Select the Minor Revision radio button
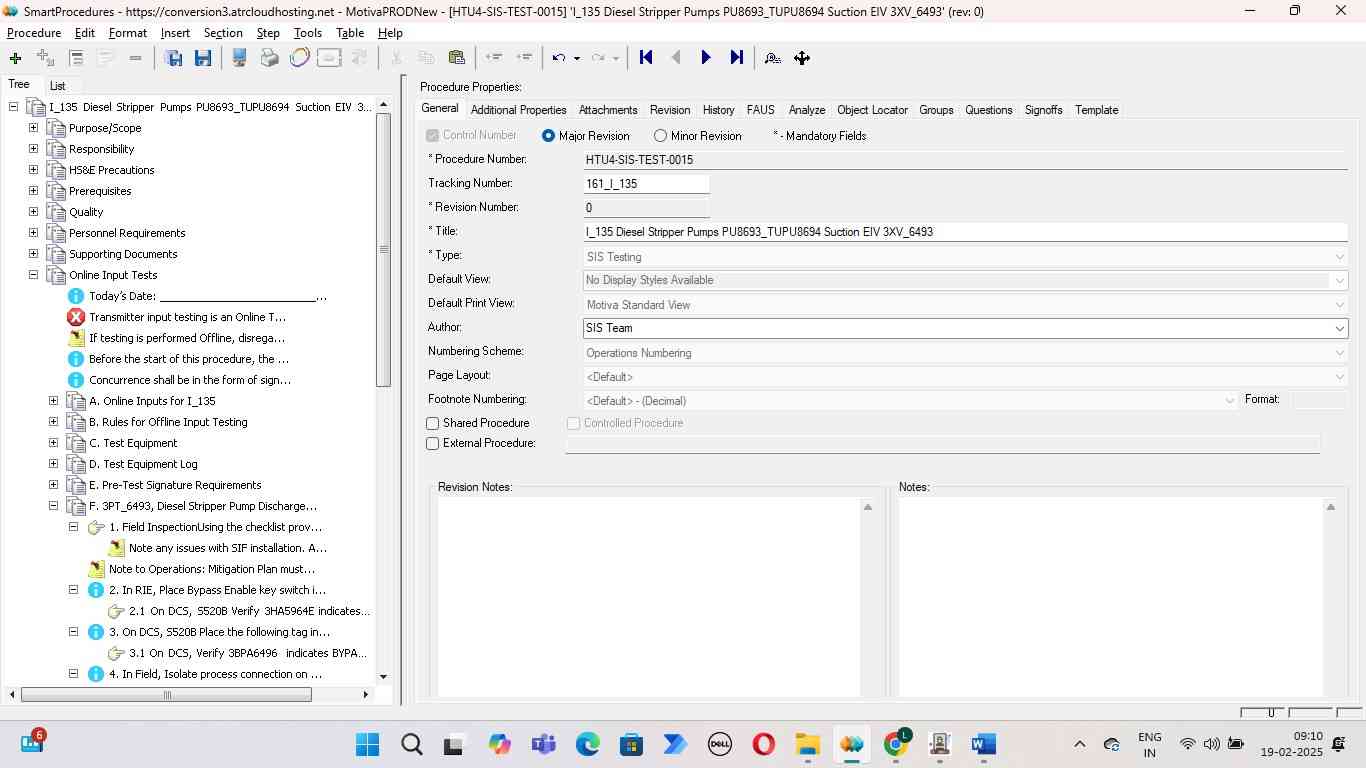Viewport: 1366px width, 768px height. click(660, 136)
